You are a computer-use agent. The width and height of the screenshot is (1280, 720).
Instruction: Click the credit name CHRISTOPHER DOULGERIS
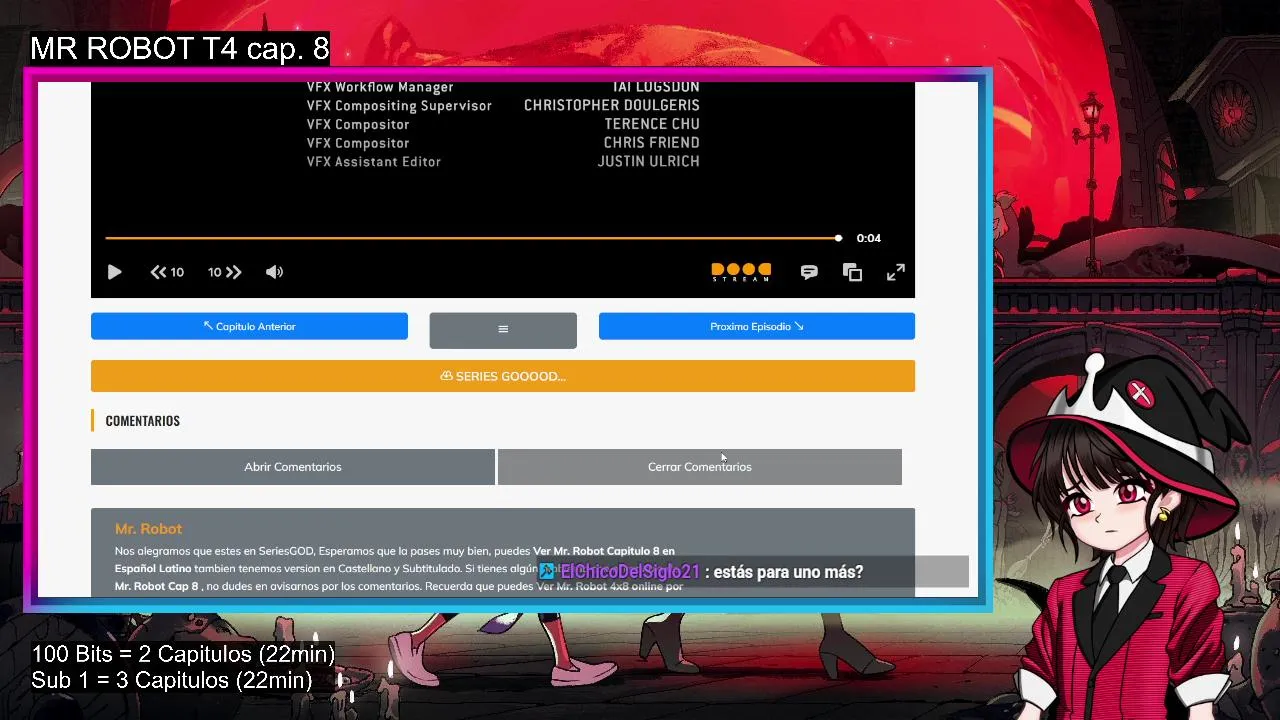612,105
